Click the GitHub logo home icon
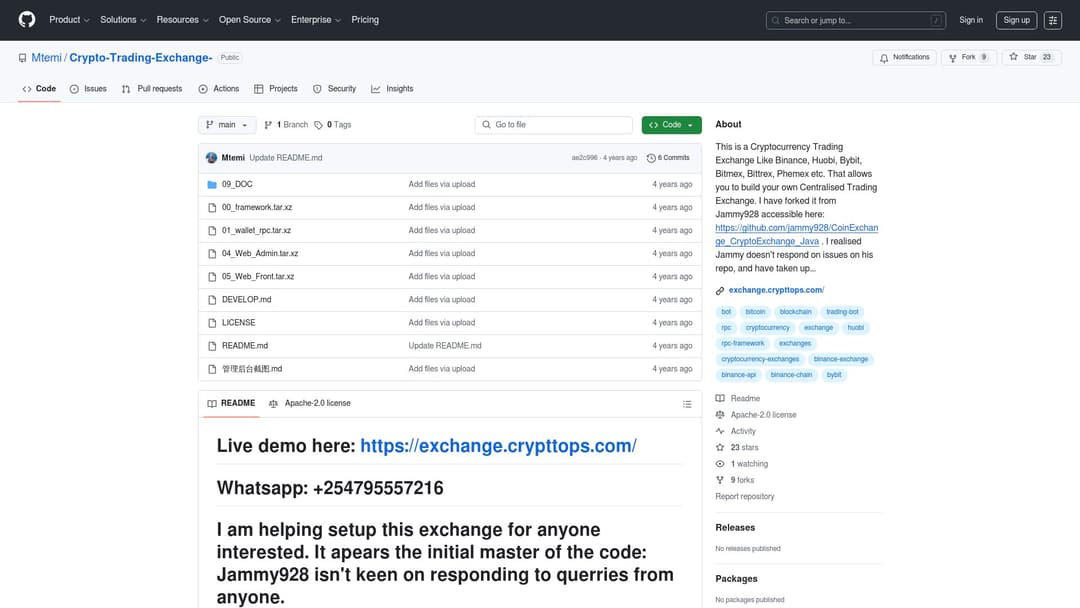The height and width of the screenshot is (608, 1080). (27, 20)
